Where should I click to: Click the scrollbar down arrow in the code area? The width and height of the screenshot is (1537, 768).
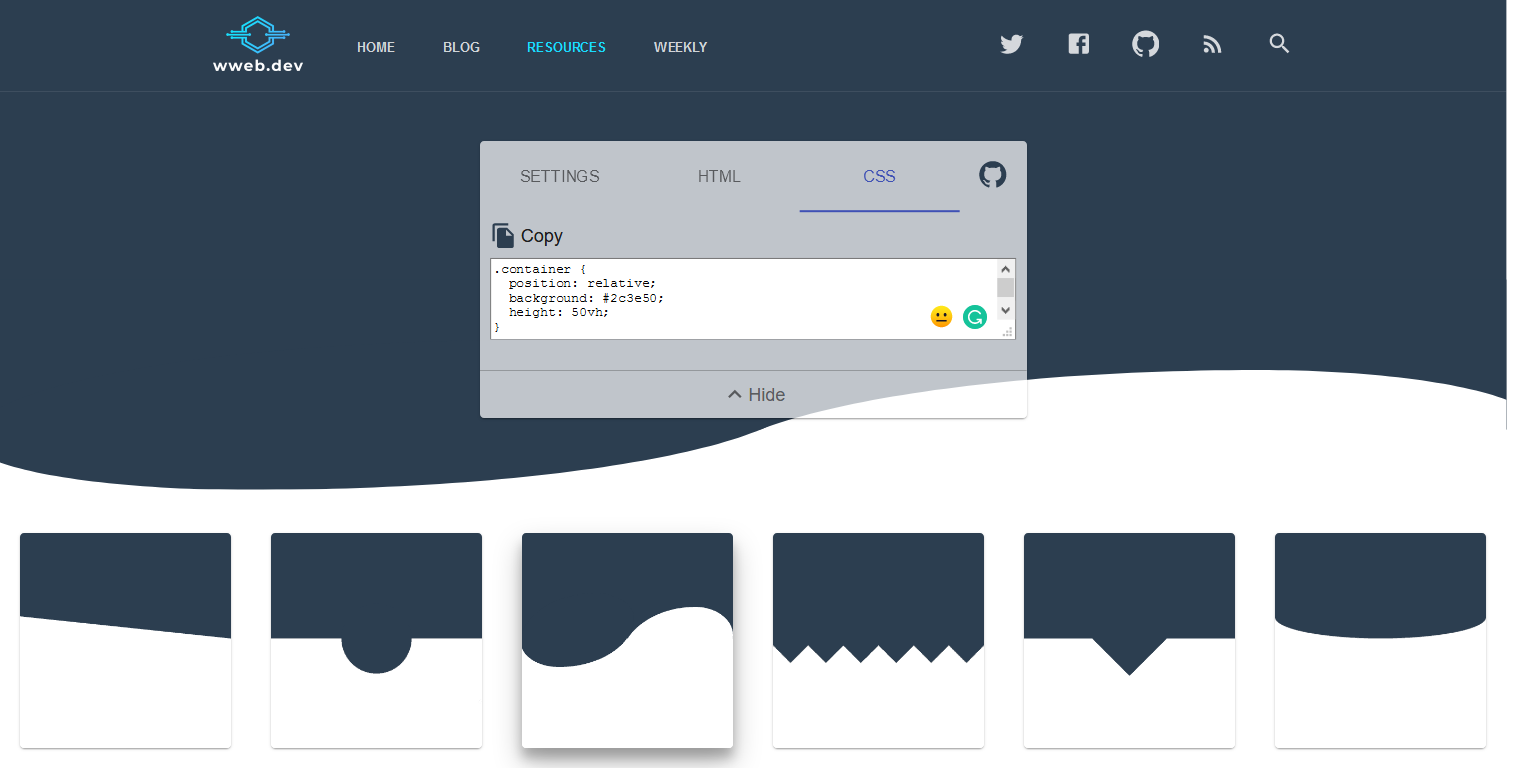1005,311
